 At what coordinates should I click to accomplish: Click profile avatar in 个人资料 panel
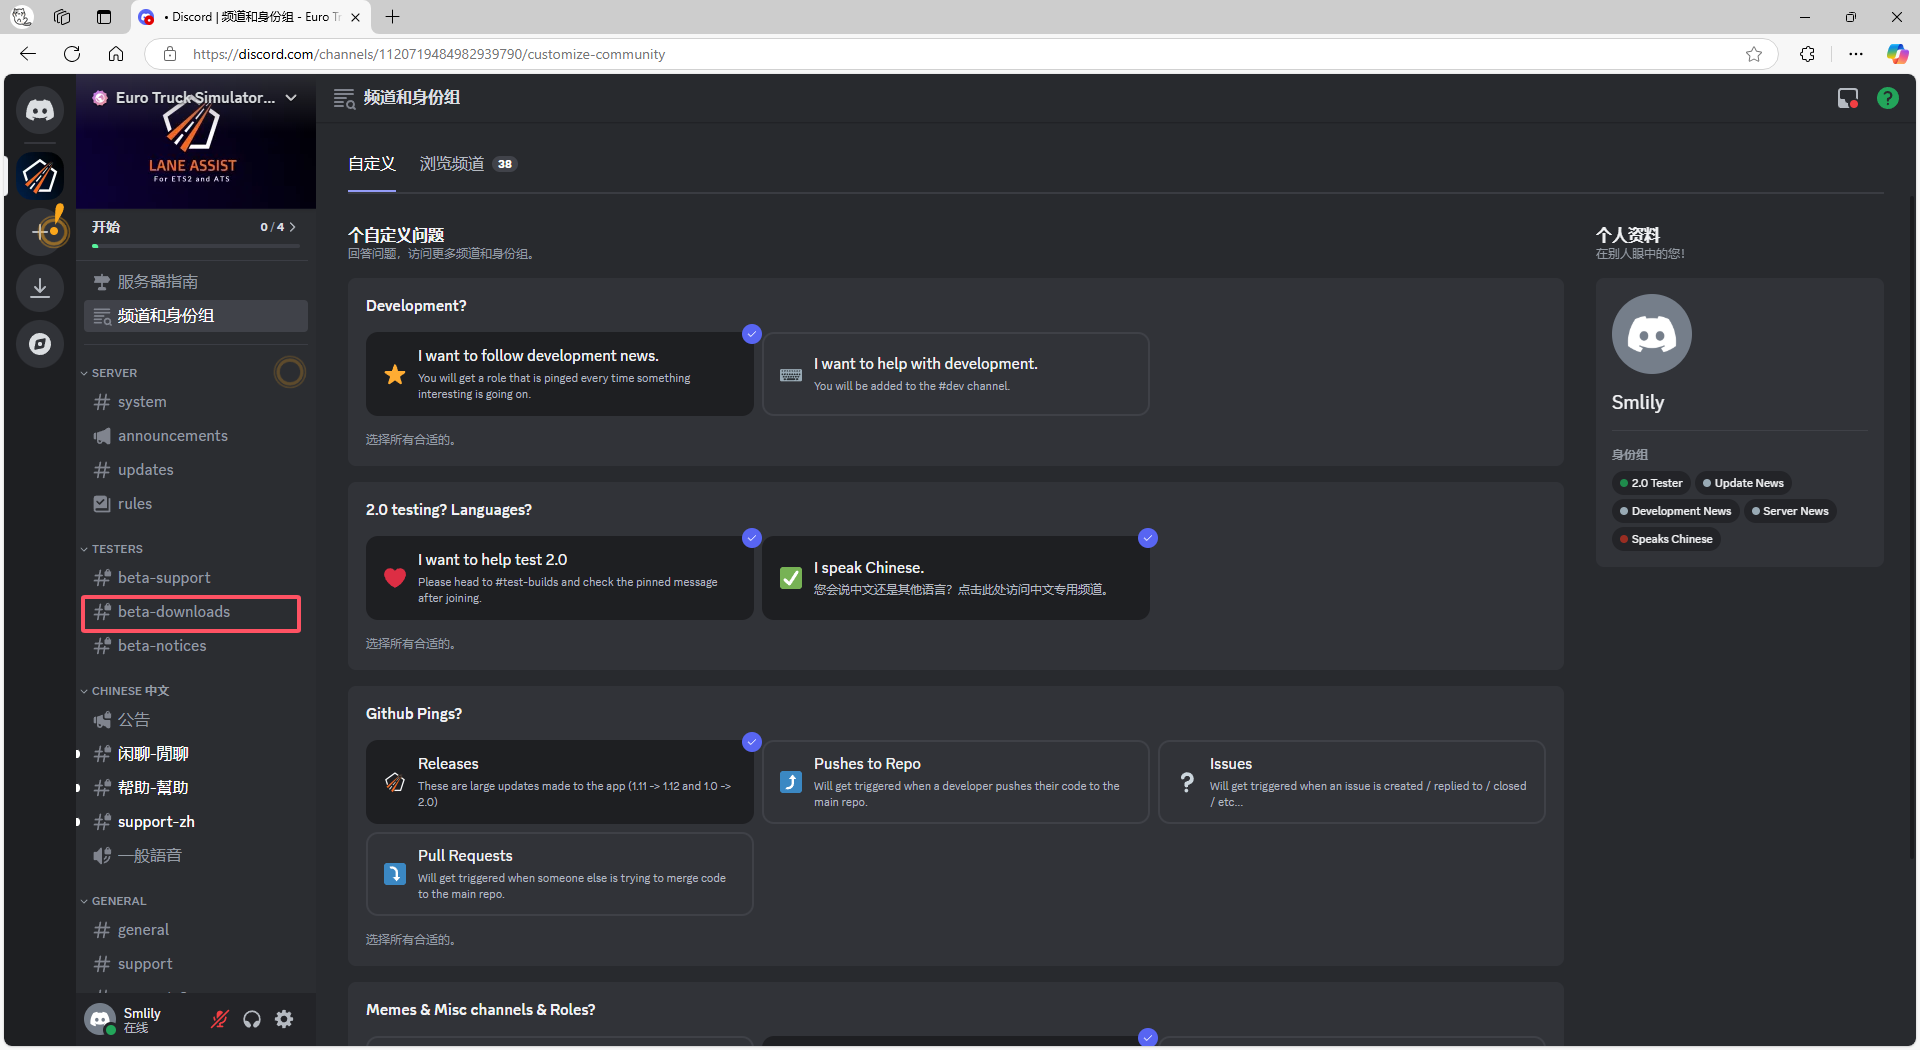click(1652, 334)
